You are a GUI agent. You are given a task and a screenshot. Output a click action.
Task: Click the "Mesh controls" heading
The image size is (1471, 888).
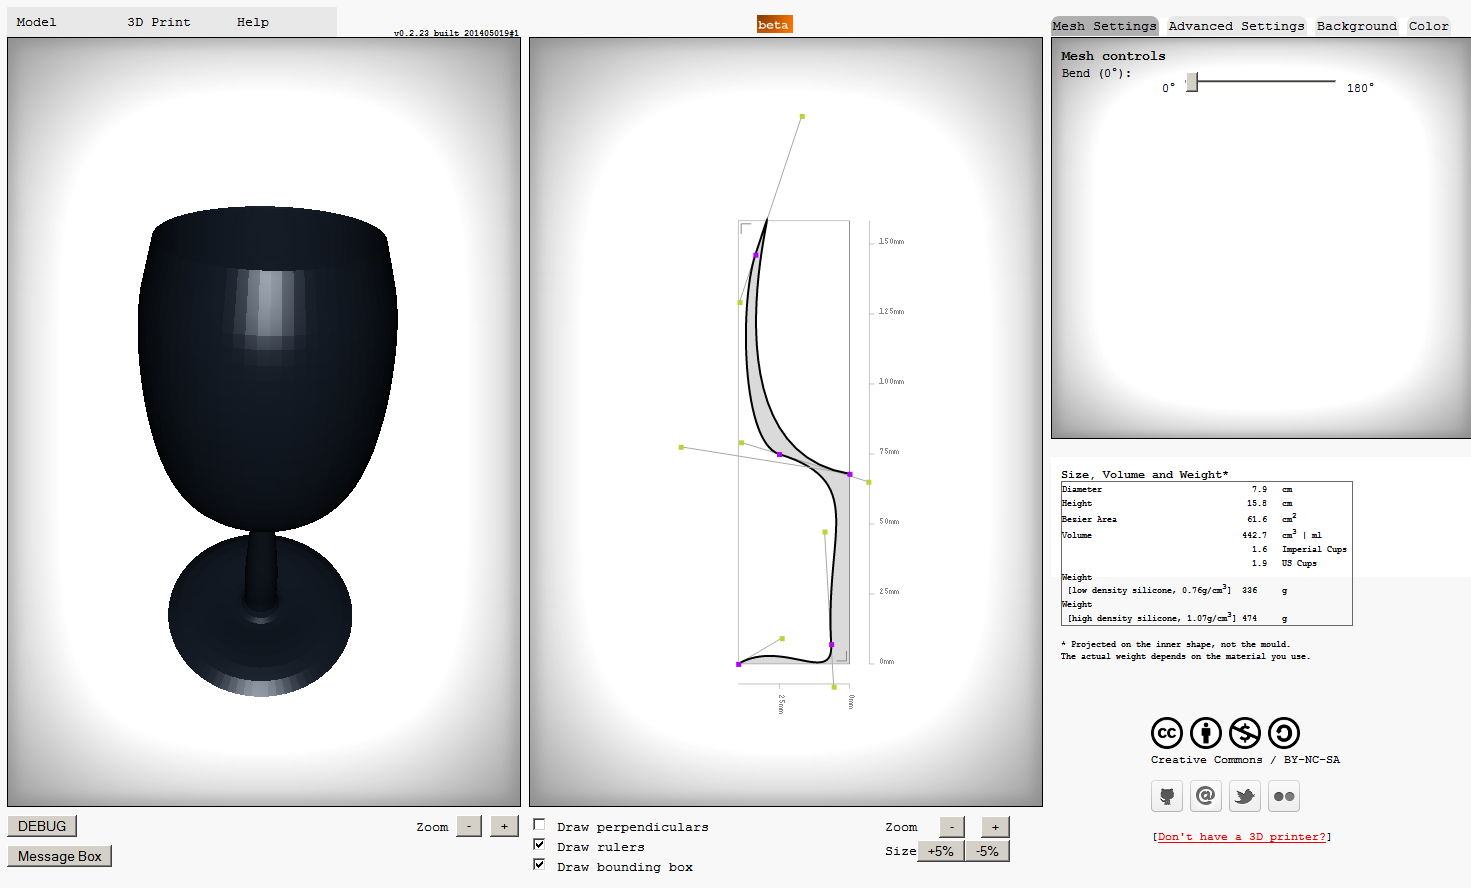pos(1113,56)
